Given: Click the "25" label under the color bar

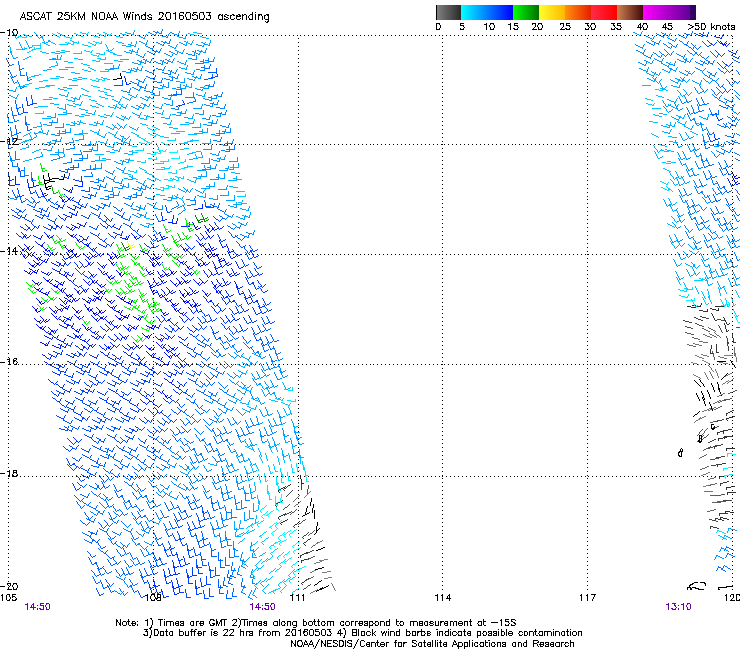Looking at the screenshot, I should [565, 27].
